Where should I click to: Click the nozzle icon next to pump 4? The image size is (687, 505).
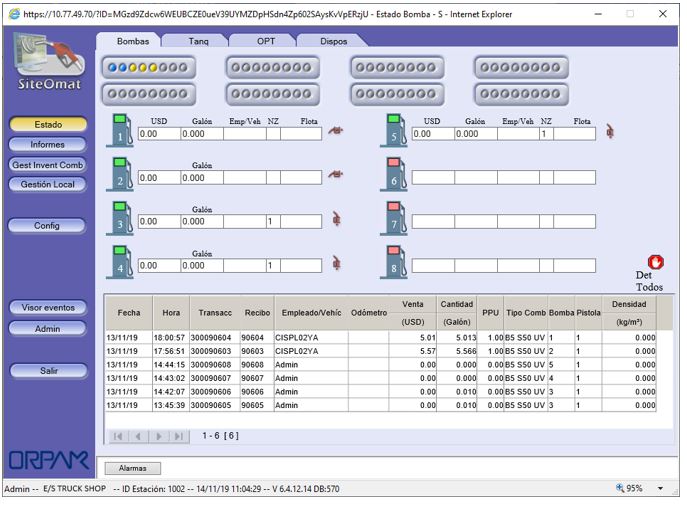click(x=337, y=264)
